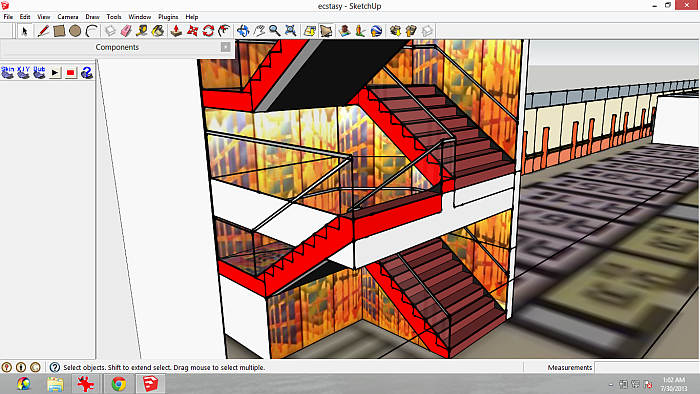Open the Plugins menu

168,17
